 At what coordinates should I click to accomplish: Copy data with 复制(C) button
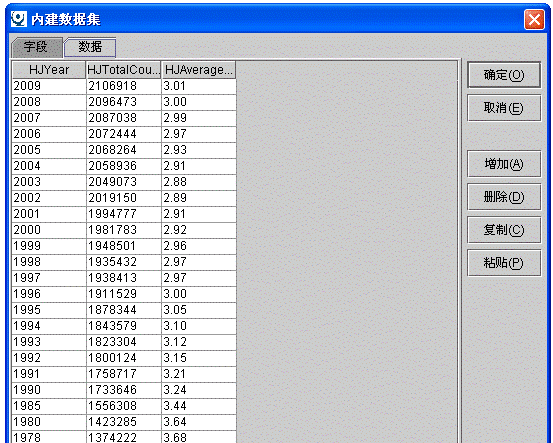pos(504,230)
